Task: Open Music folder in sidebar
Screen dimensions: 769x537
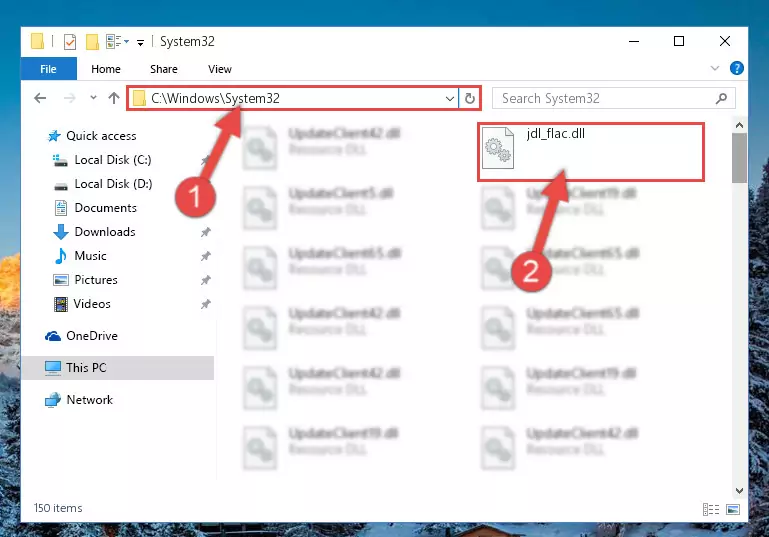Action: click(x=90, y=256)
